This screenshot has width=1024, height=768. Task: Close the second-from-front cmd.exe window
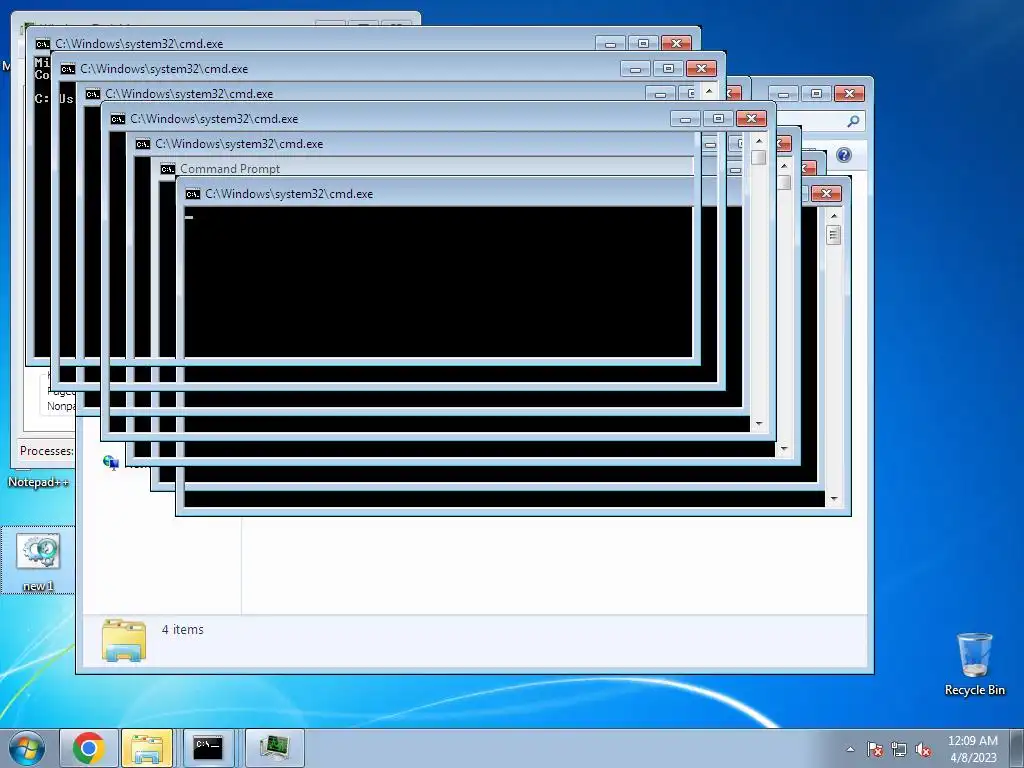point(701,69)
